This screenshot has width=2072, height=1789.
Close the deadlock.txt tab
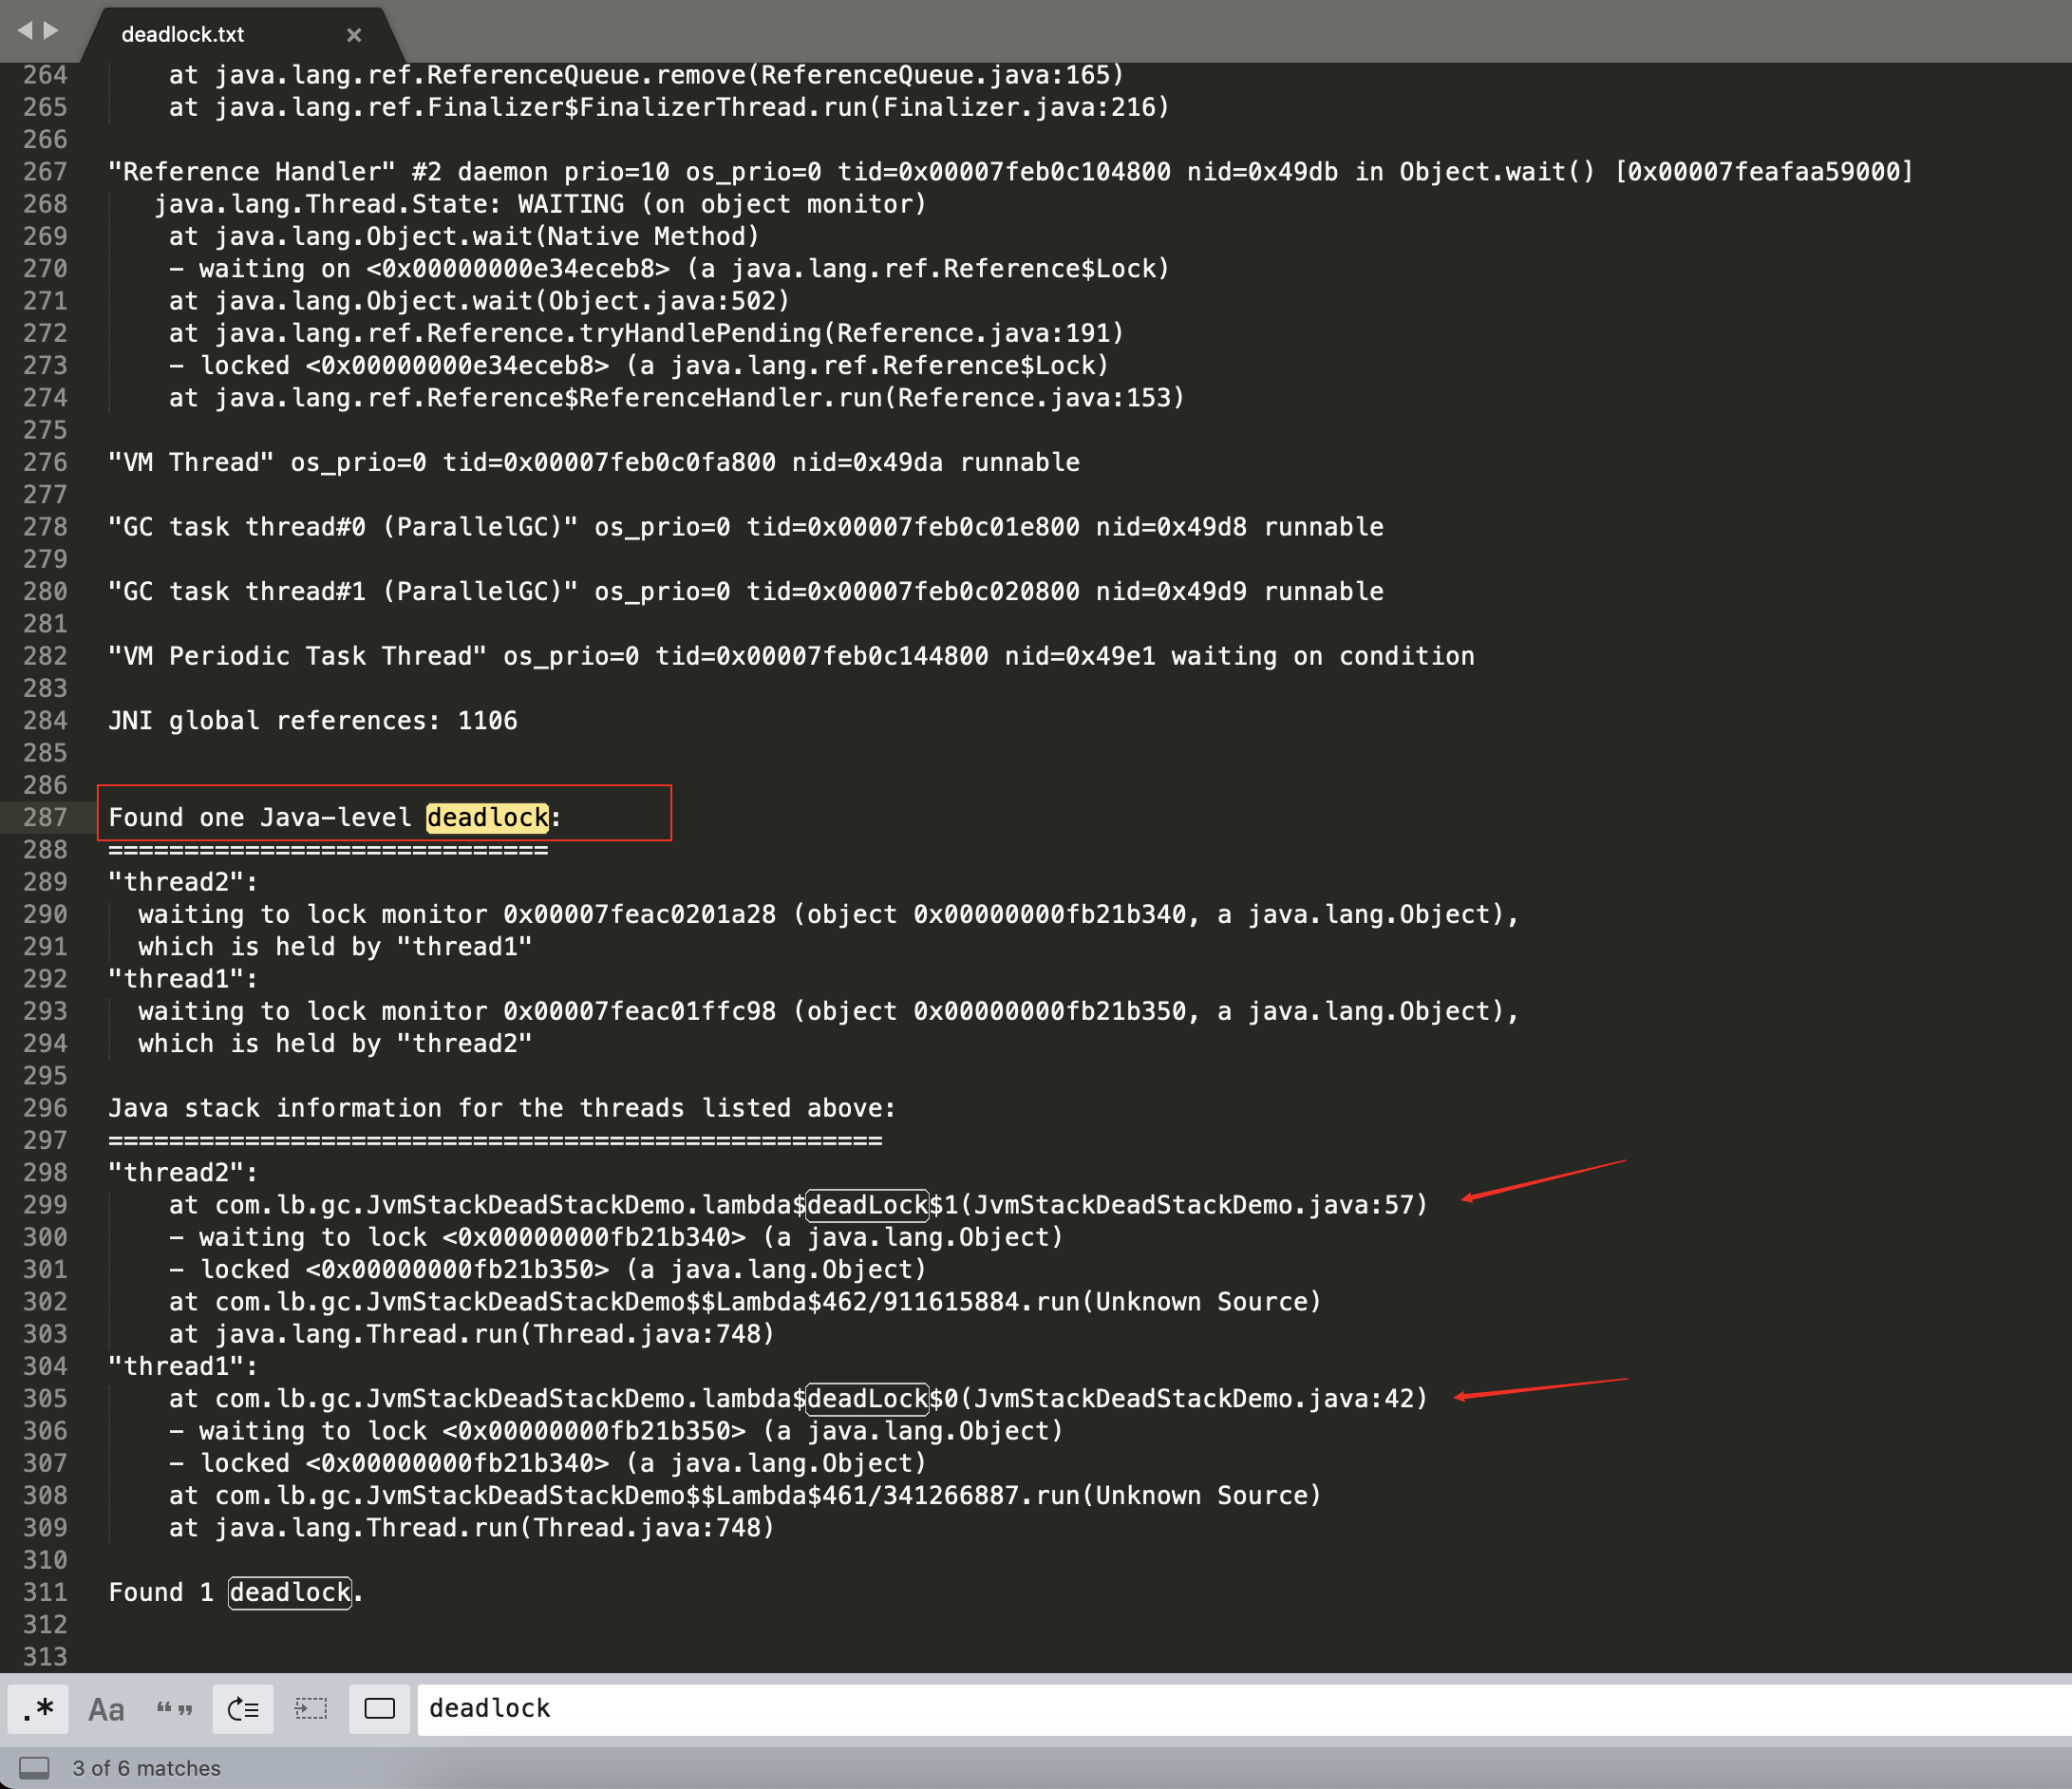(x=354, y=35)
